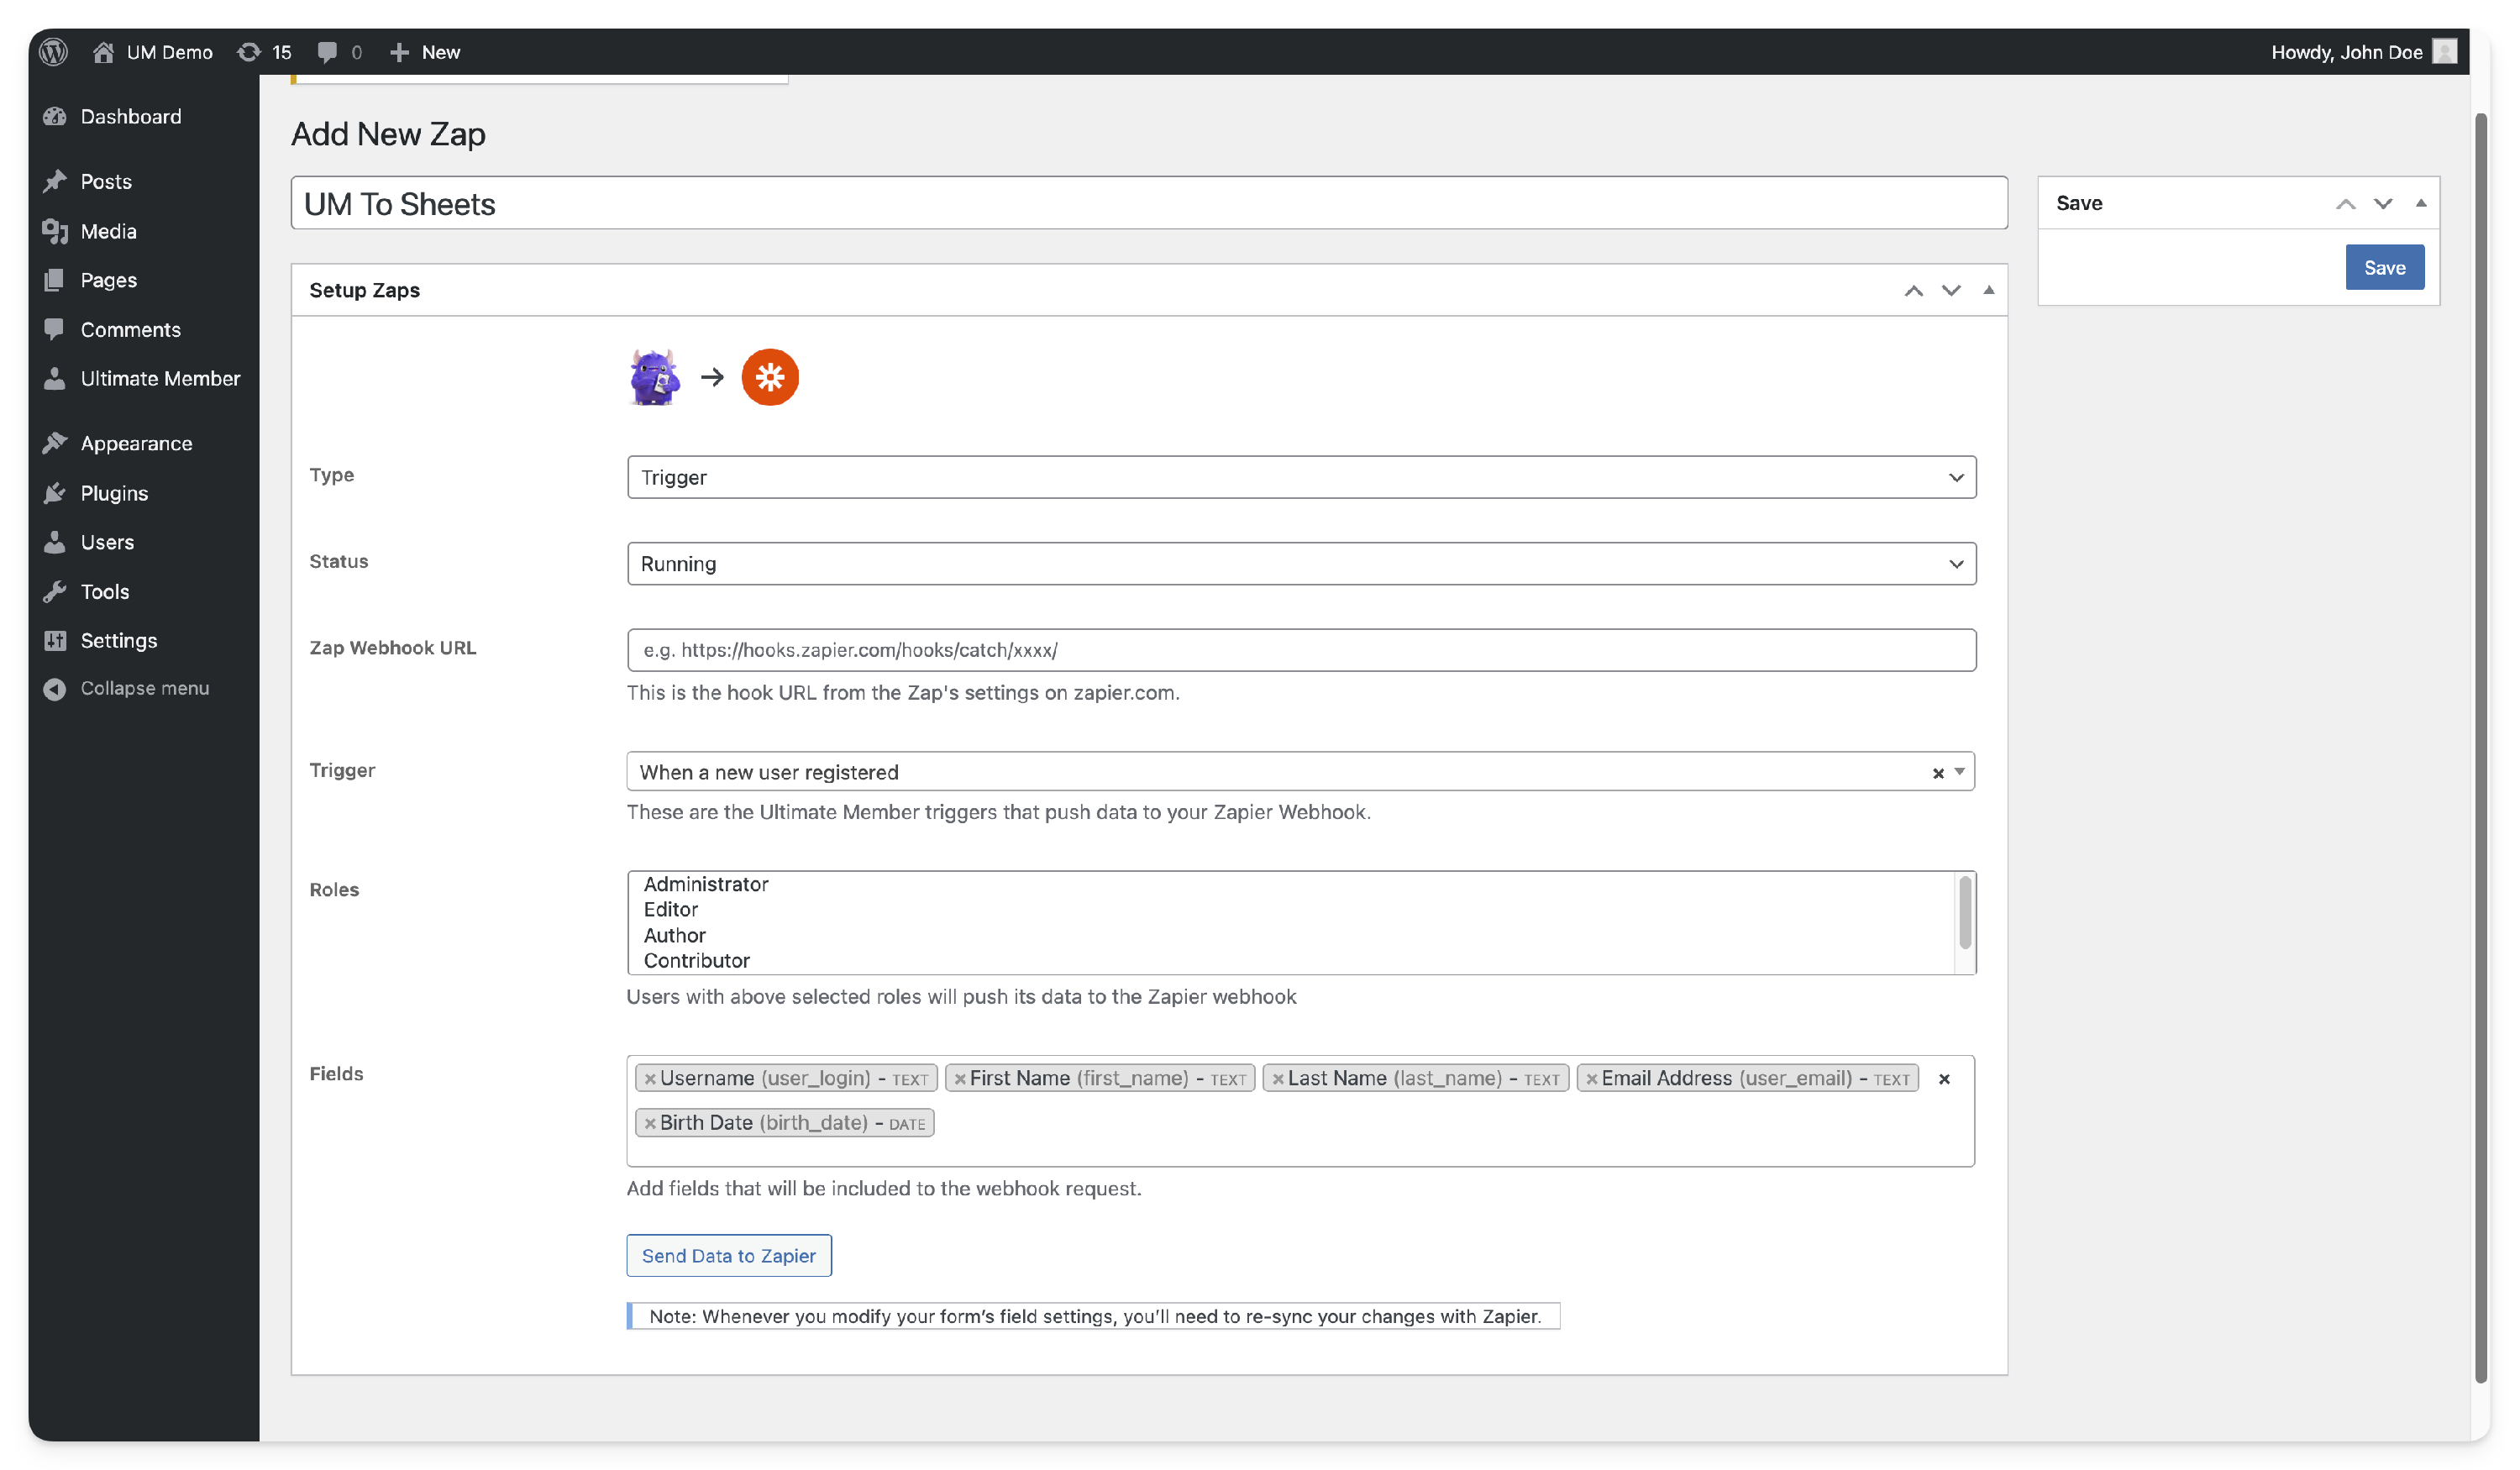2520x1470 pixels.
Task: Select Author in Roles list
Action: pos(674,935)
